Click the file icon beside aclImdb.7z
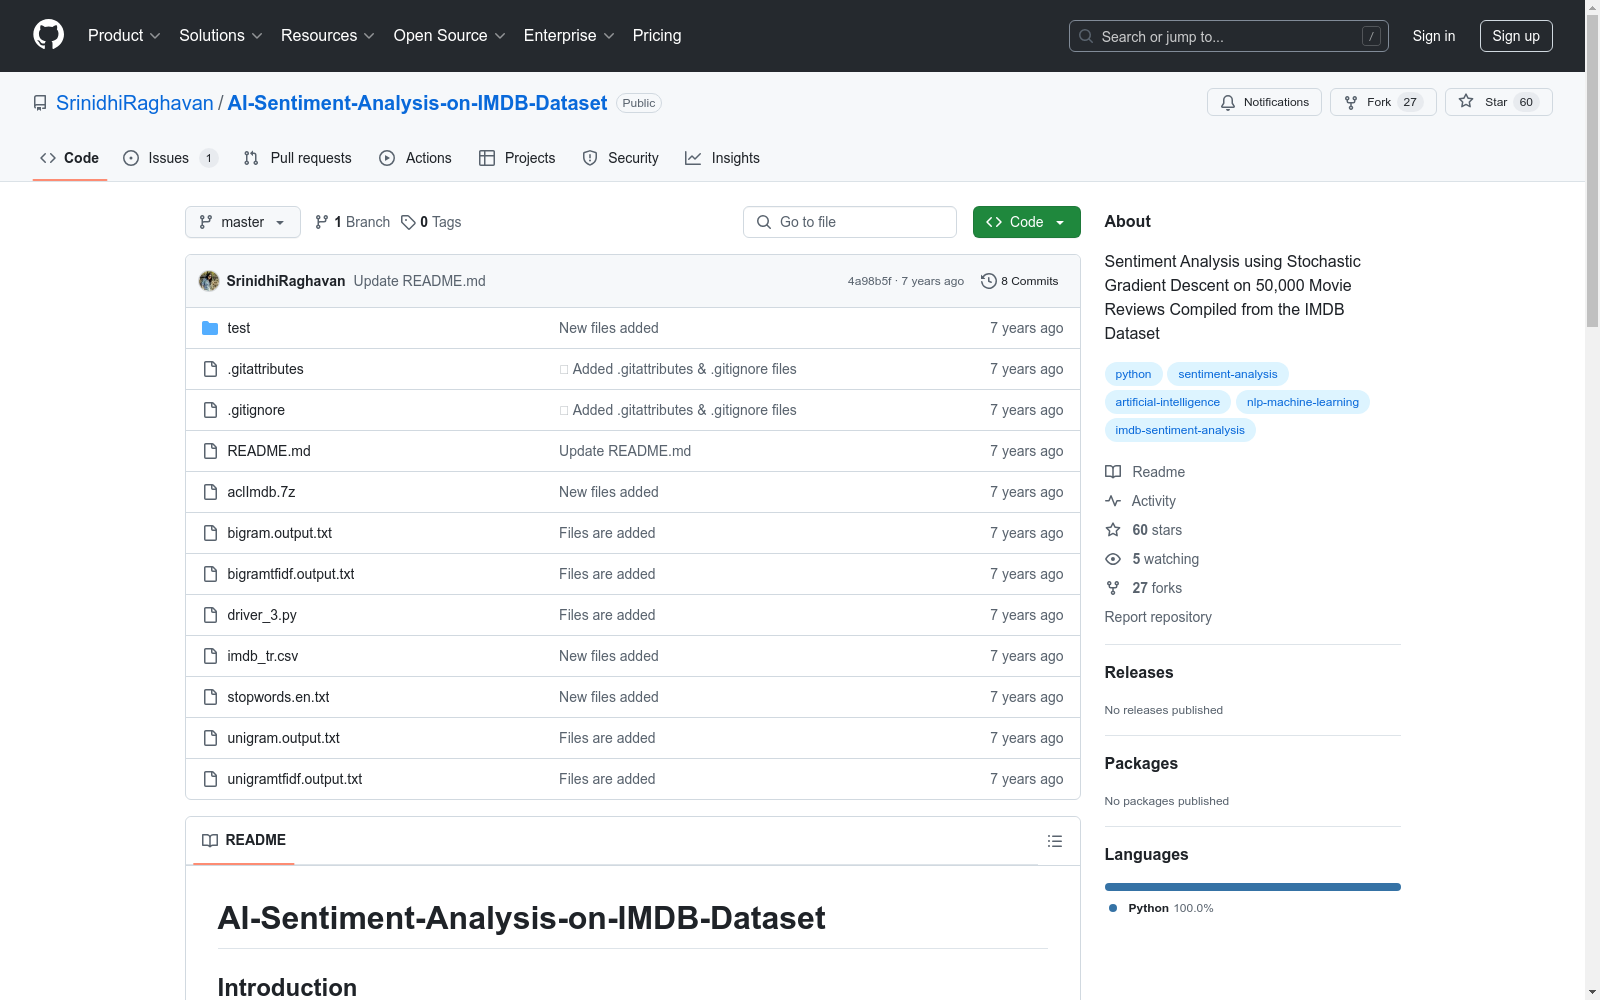1600x1000 pixels. 210,492
